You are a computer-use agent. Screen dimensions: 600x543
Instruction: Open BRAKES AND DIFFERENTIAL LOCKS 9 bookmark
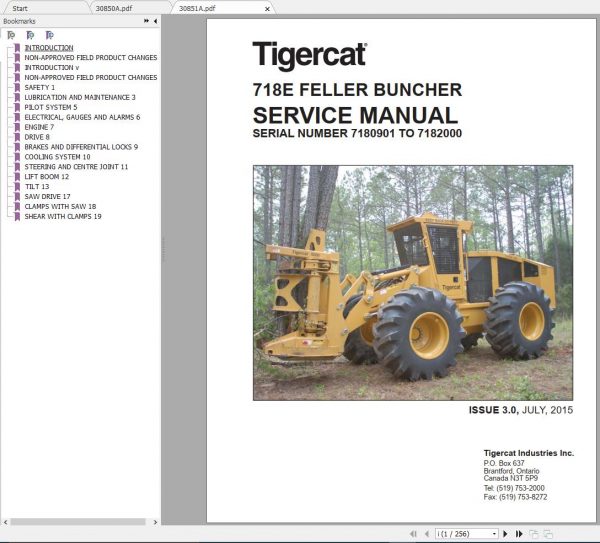(81, 147)
